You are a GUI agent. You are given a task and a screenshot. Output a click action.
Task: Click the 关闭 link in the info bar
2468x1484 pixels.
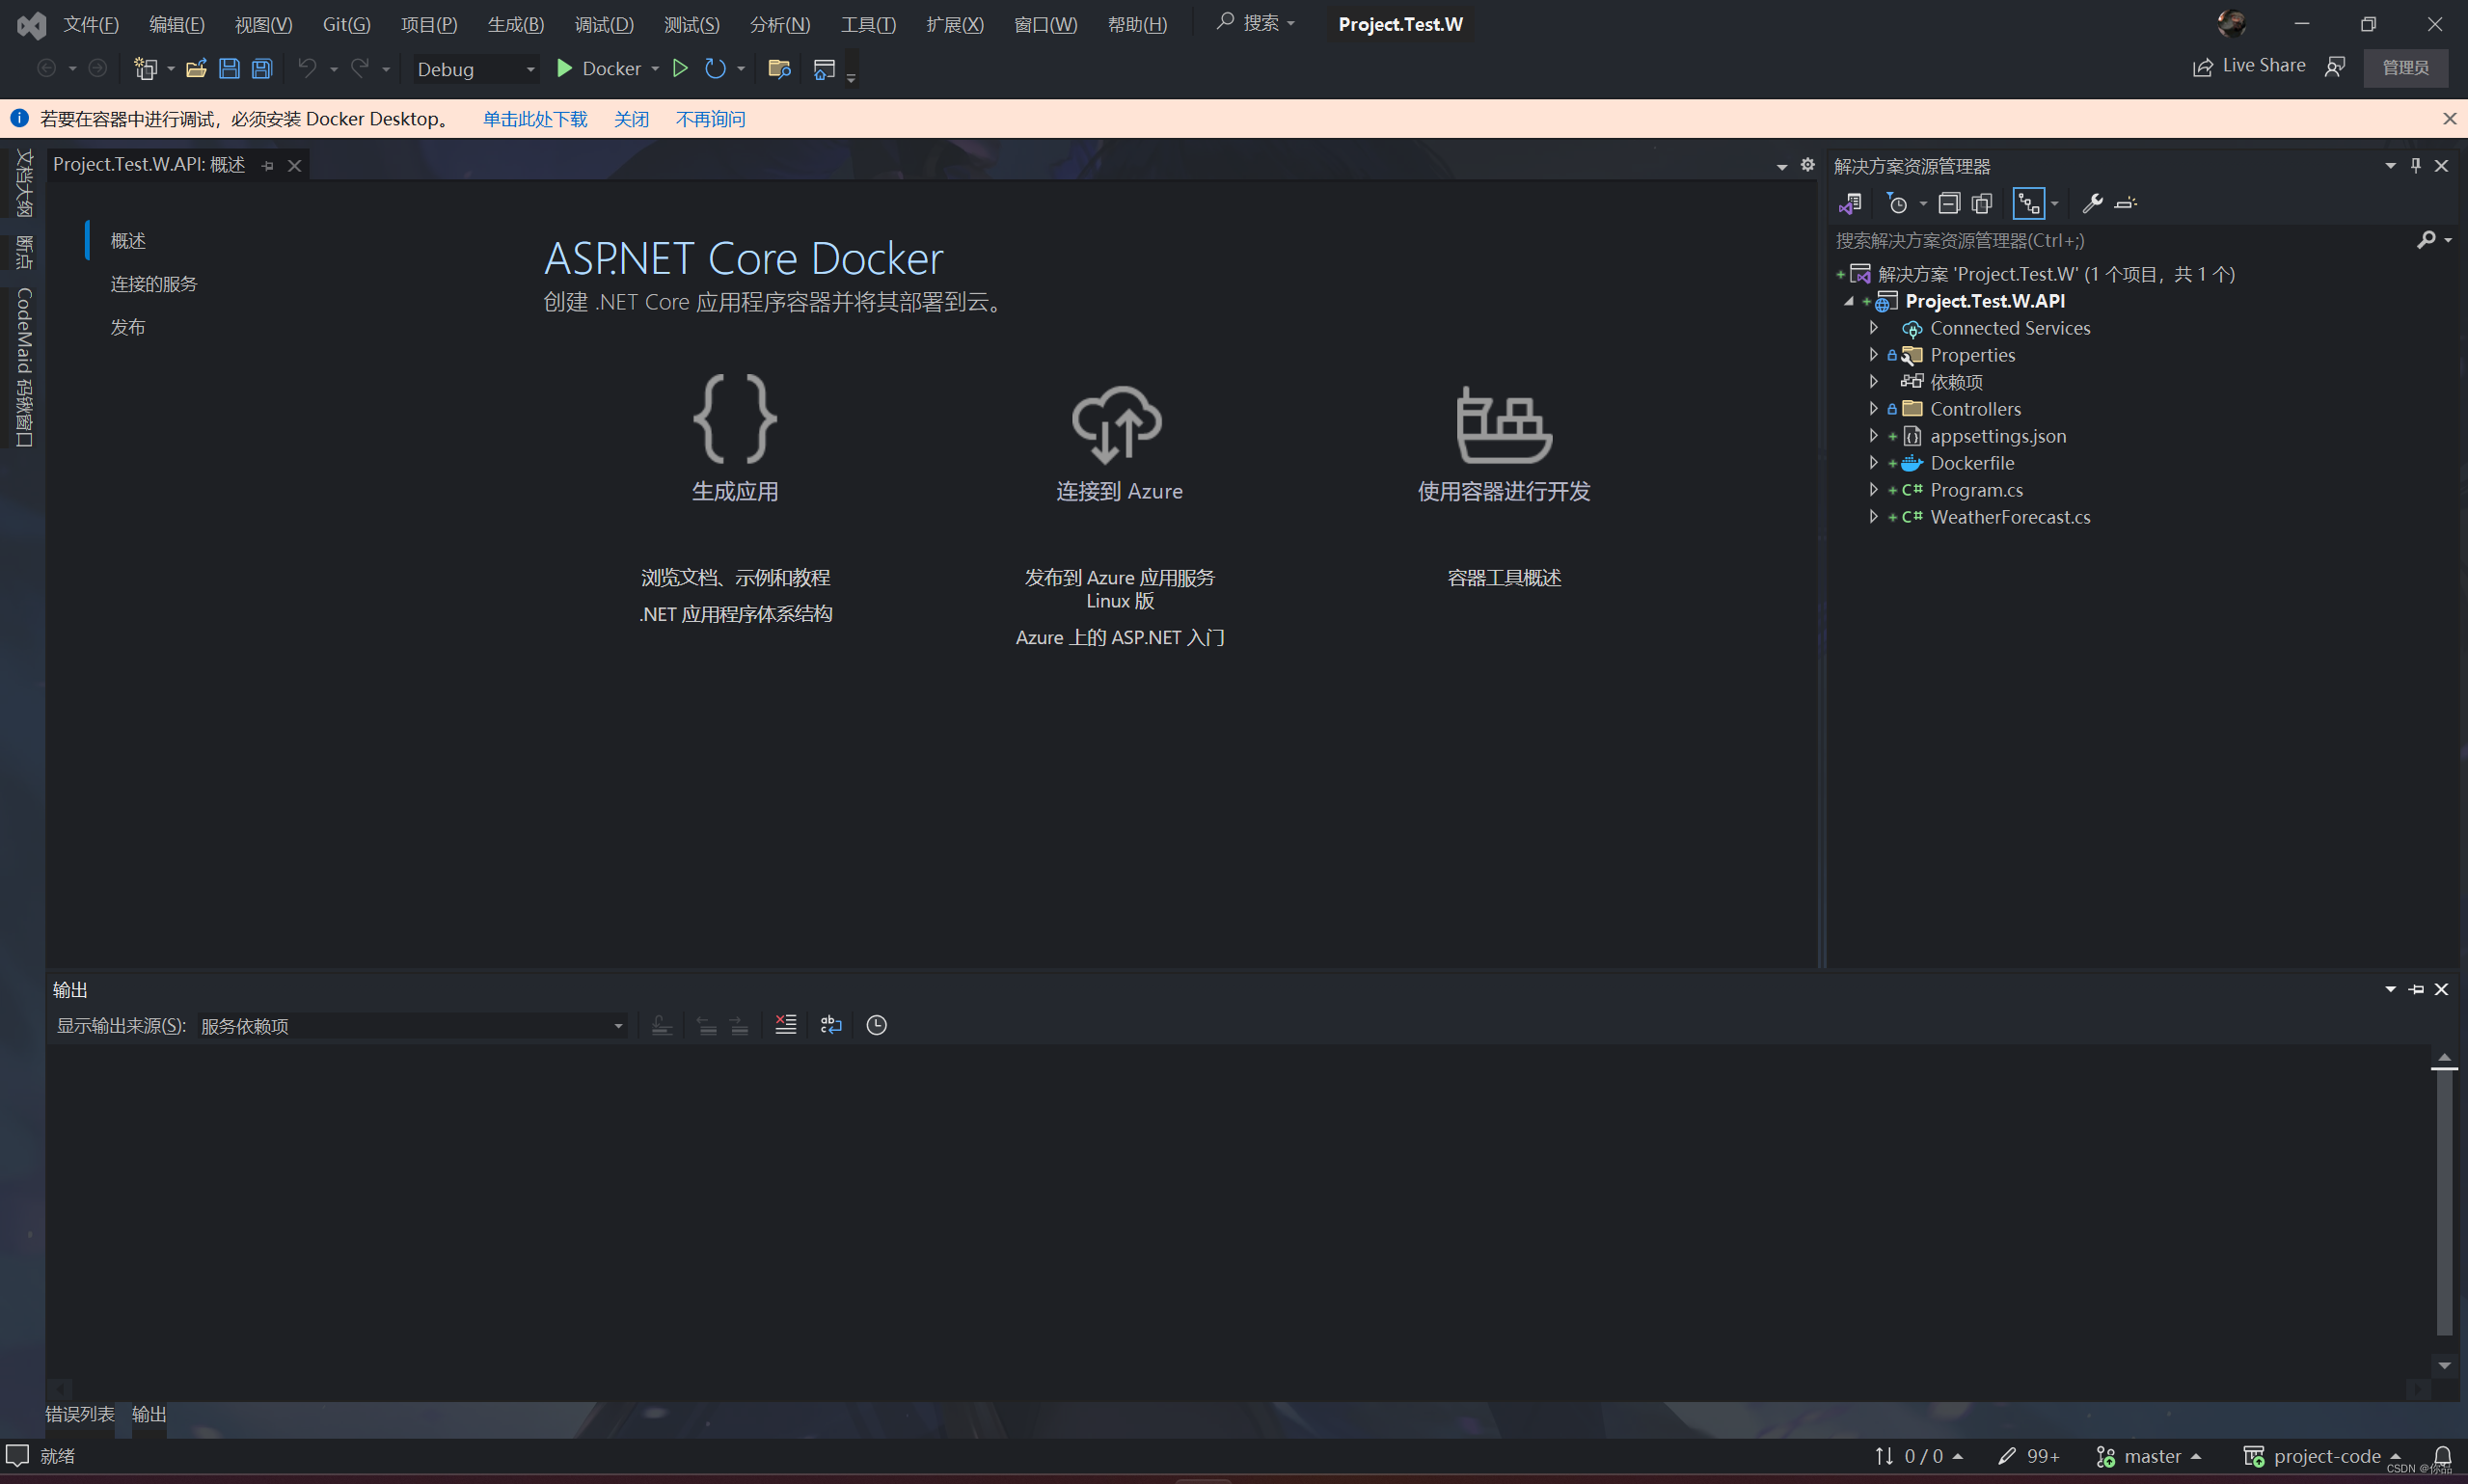pos(631,119)
